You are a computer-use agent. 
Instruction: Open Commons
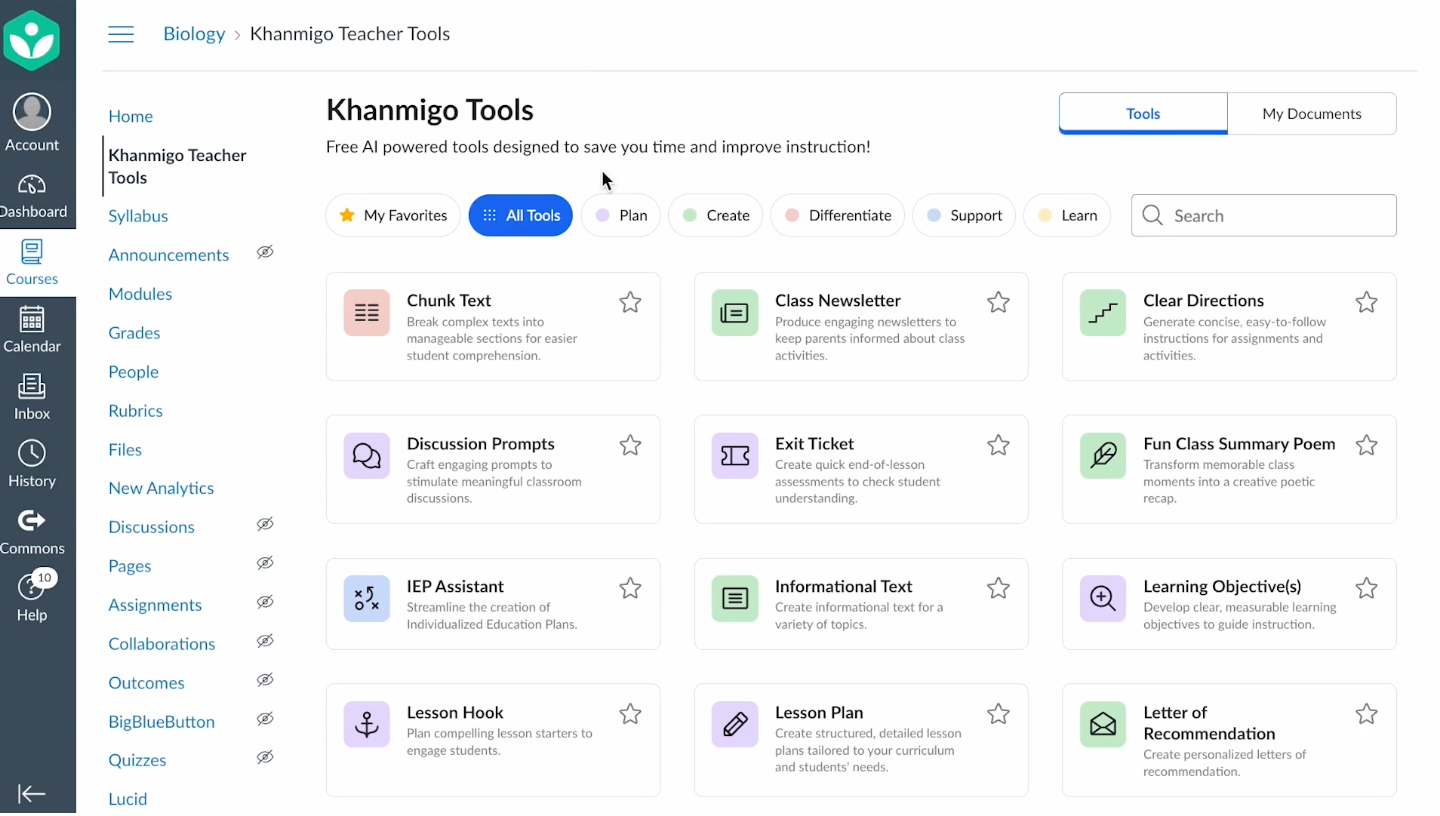coord(32,532)
